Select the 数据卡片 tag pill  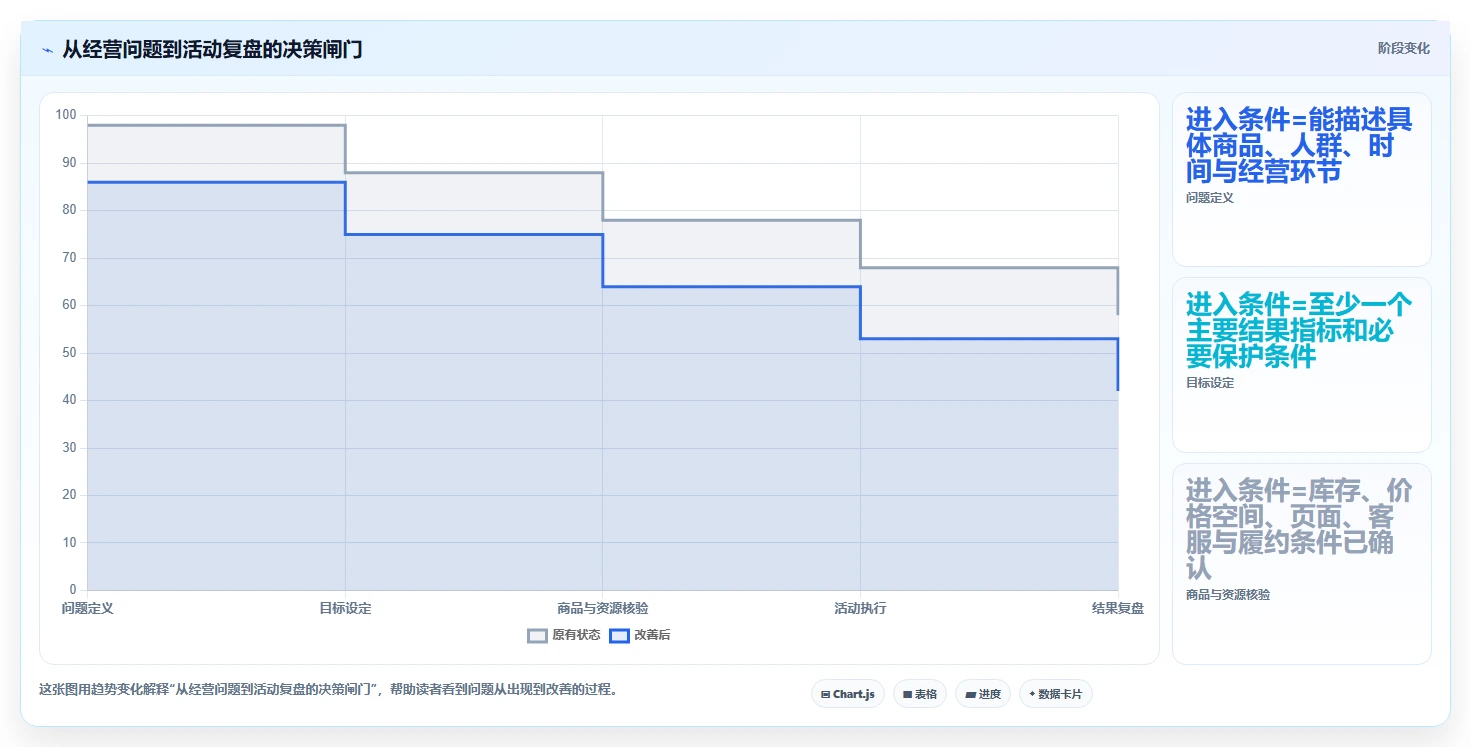pos(1056,694)
